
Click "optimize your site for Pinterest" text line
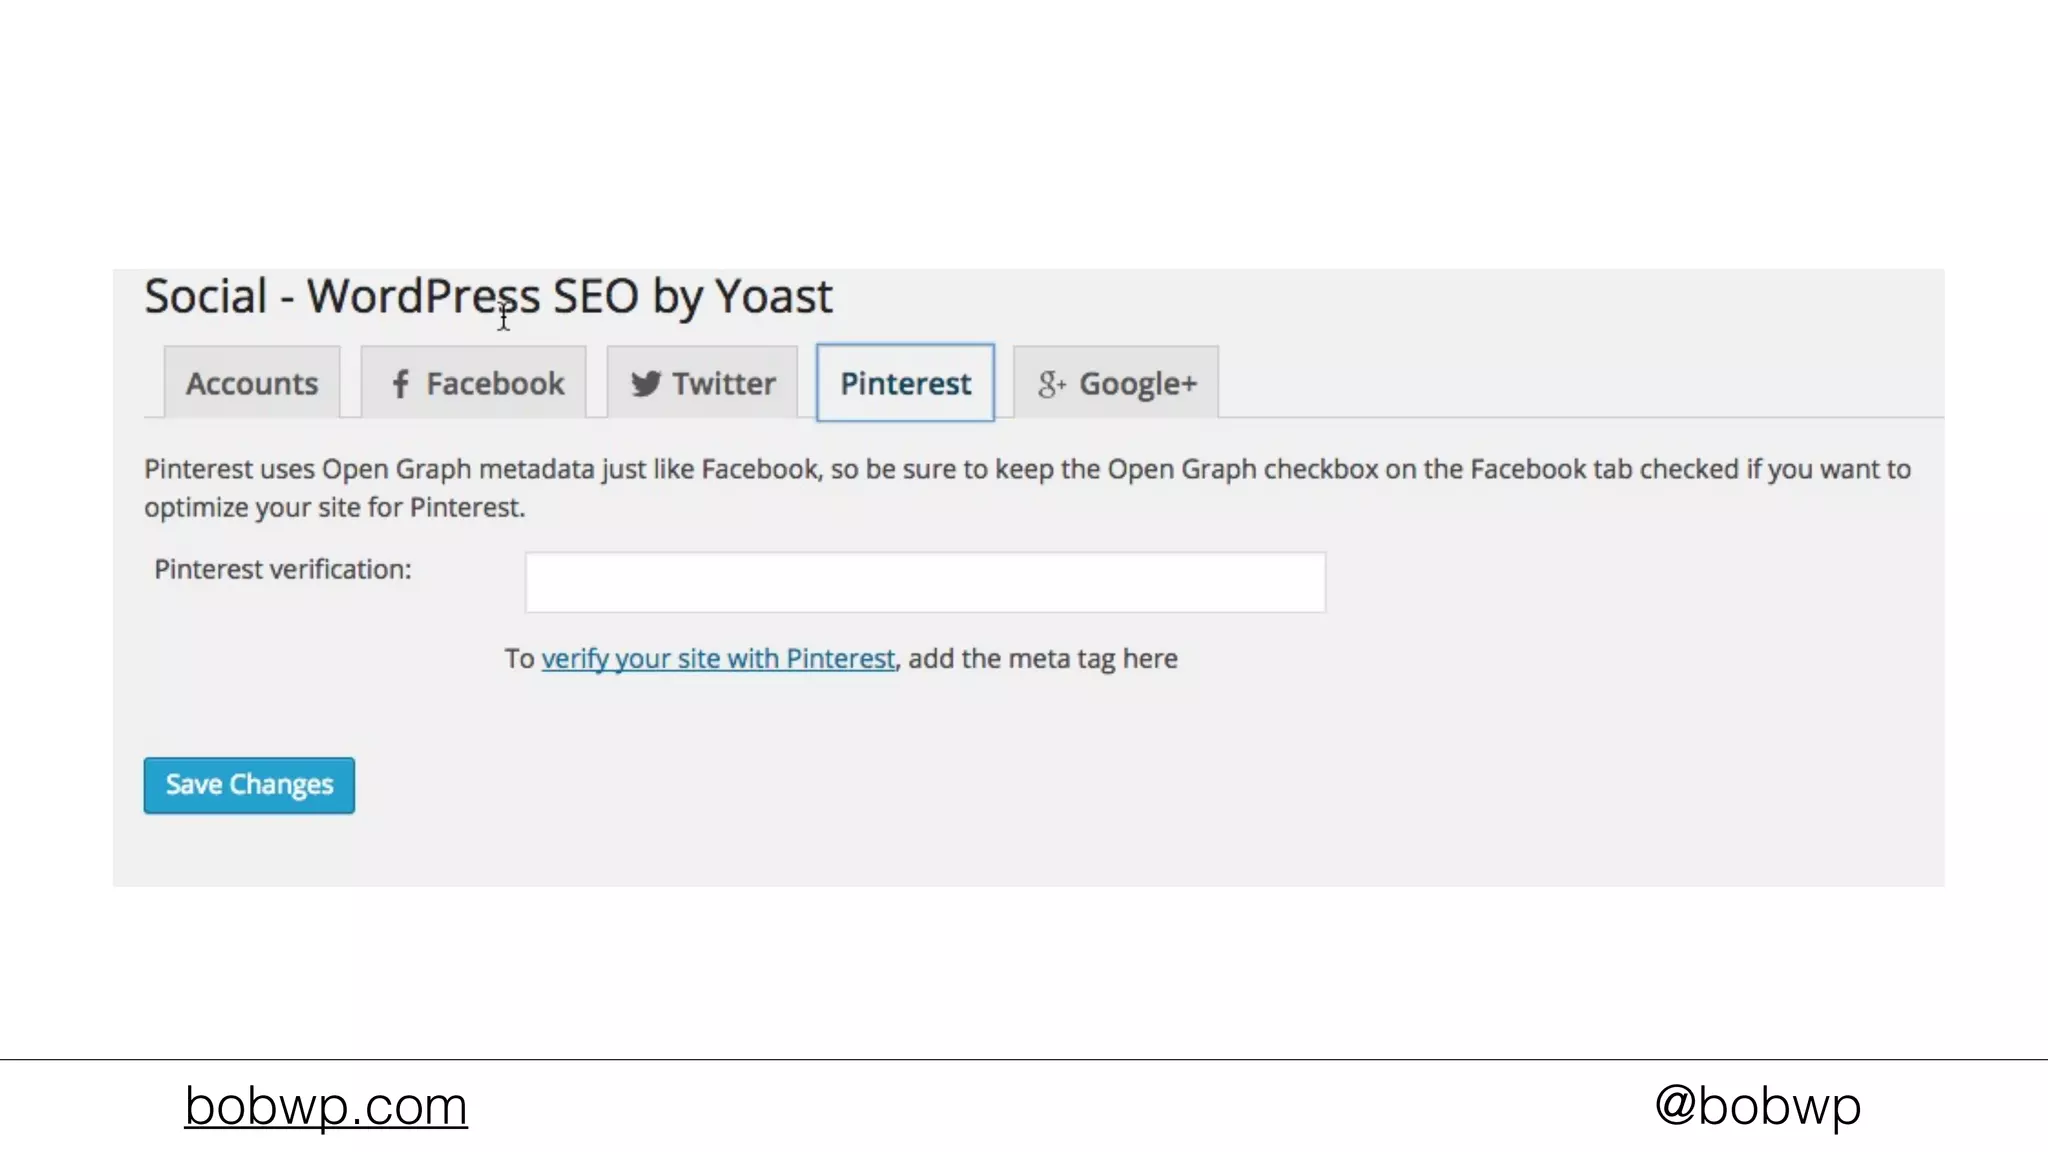tap(334, 508)
